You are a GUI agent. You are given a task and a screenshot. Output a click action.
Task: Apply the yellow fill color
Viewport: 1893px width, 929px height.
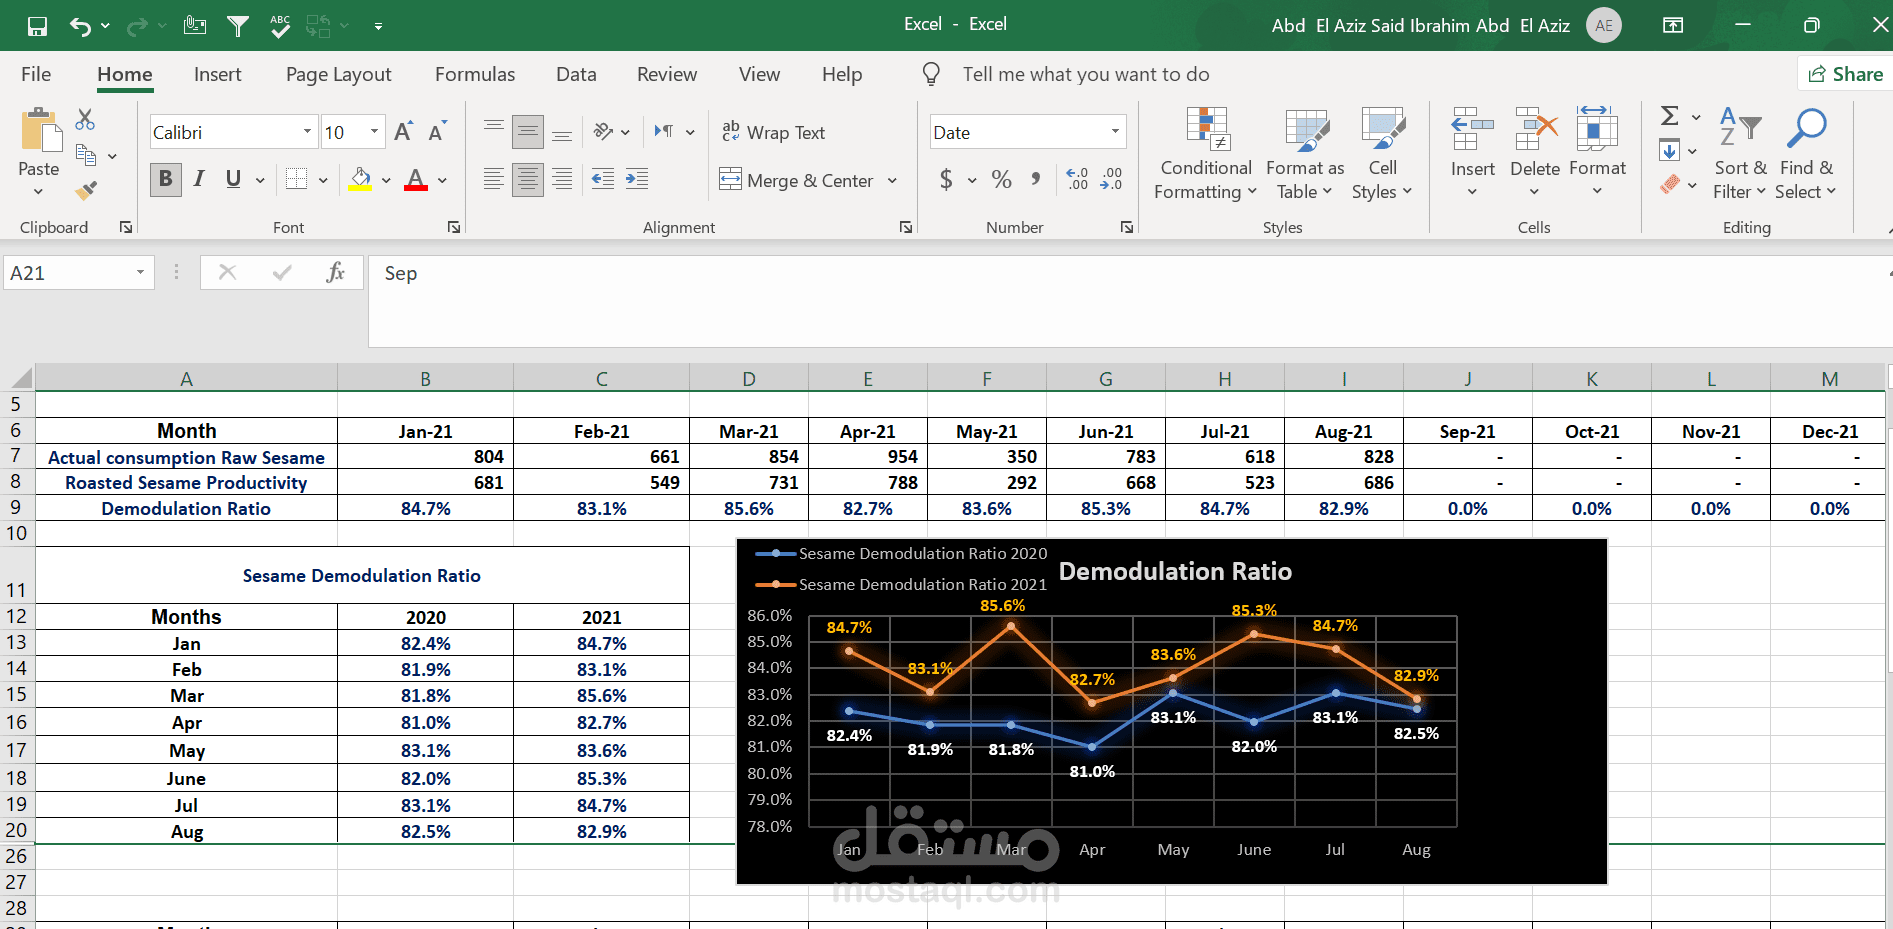(x=360, y=179)
